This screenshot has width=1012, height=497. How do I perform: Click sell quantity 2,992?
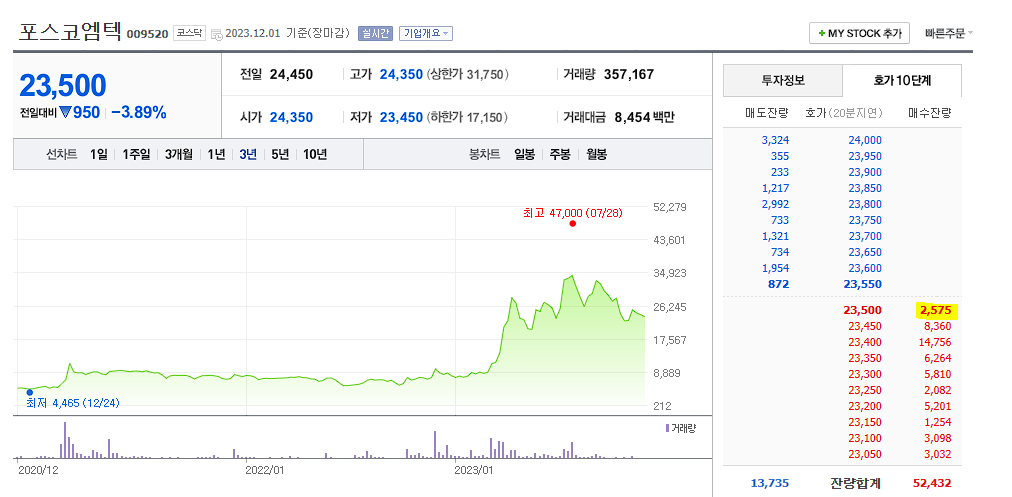(775, 204)
